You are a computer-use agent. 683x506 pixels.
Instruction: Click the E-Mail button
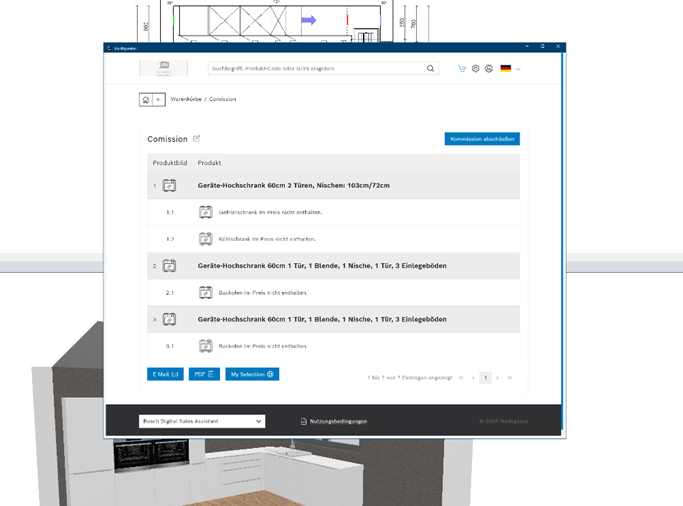pyautogui.click(x=165, y=374)
